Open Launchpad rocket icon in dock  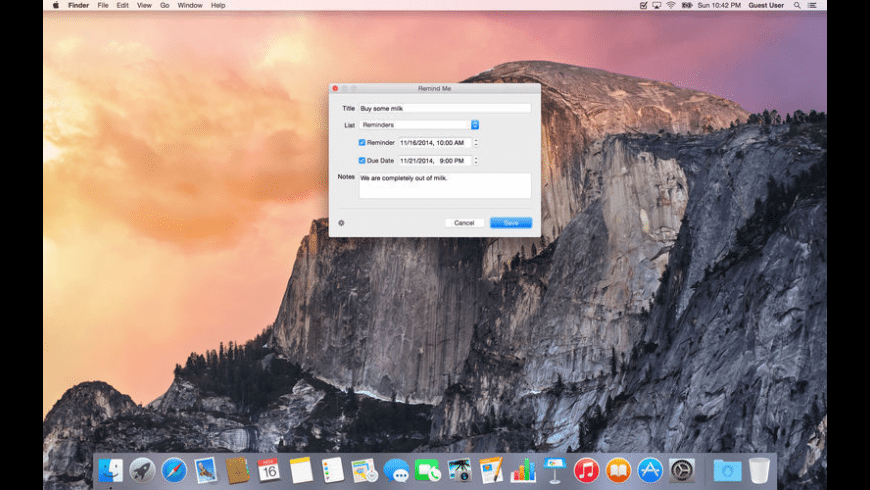click(142, 471)
